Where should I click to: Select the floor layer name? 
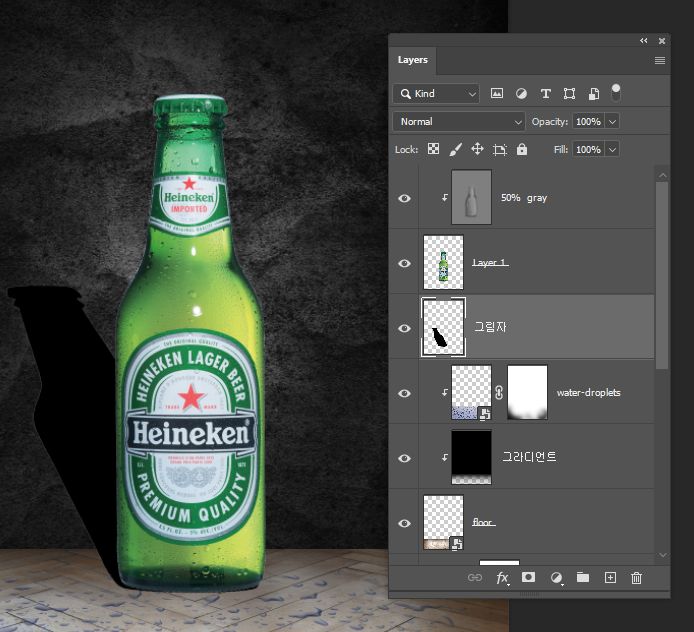click(x=484, y=522)
